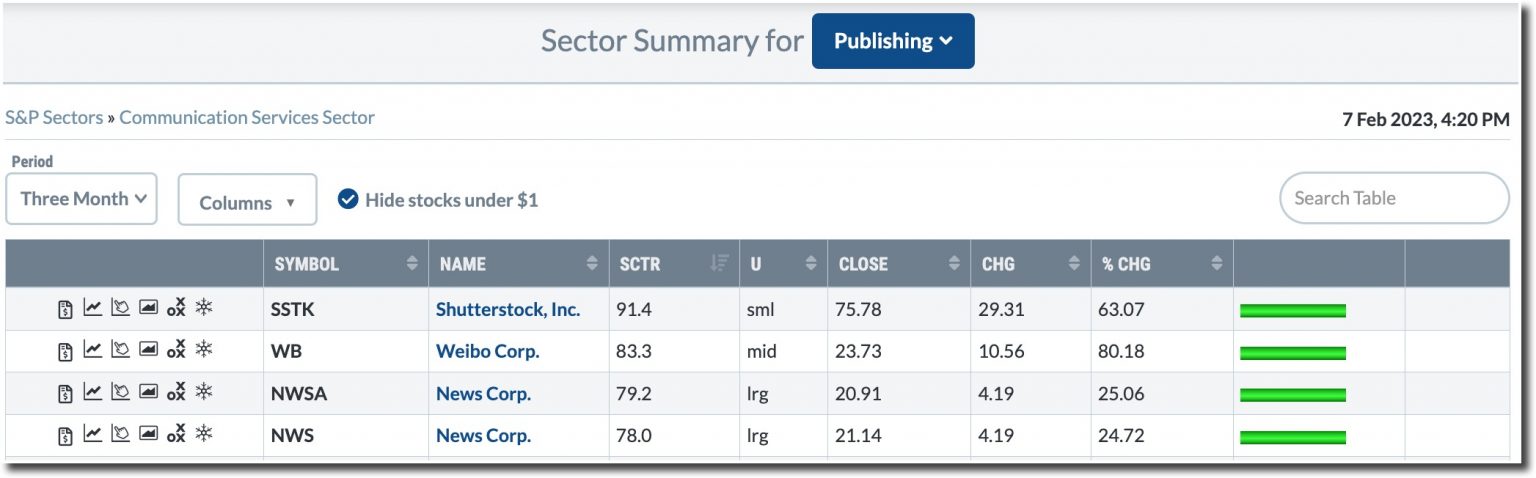Go to S&P Sectors breadcrumb link
Image resolution: width=1536 pixels, height=478 pixels.
pyautogui.click(x=54, y=117)
